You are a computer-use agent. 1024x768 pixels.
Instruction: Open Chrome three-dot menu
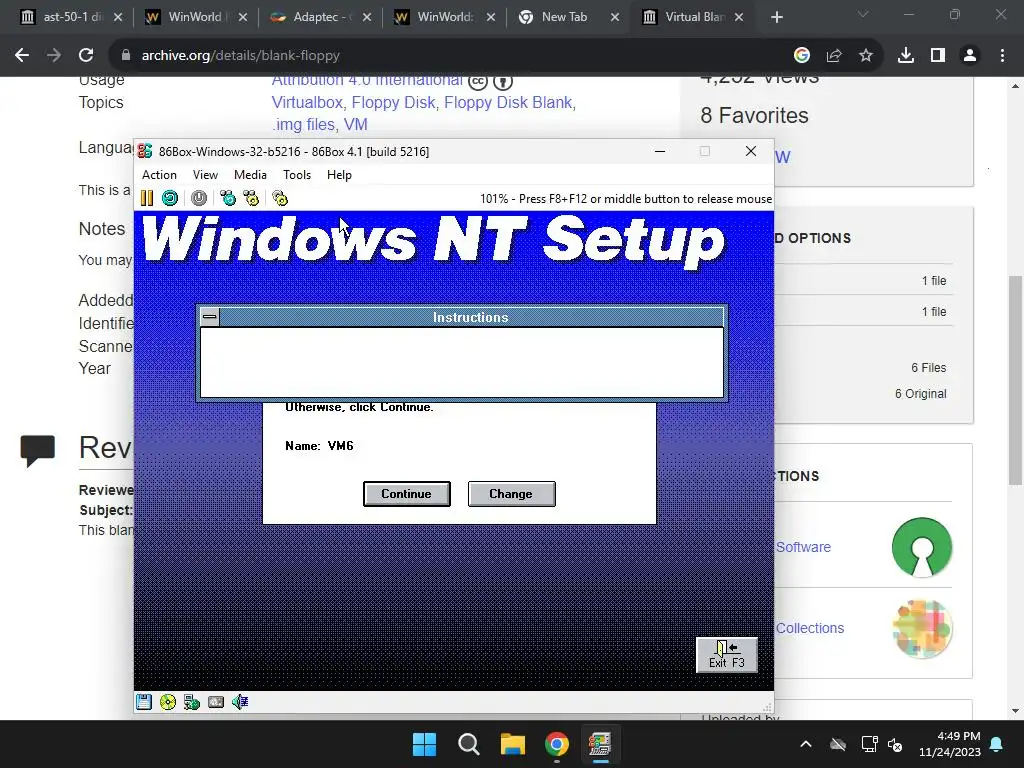point(1002,56)
